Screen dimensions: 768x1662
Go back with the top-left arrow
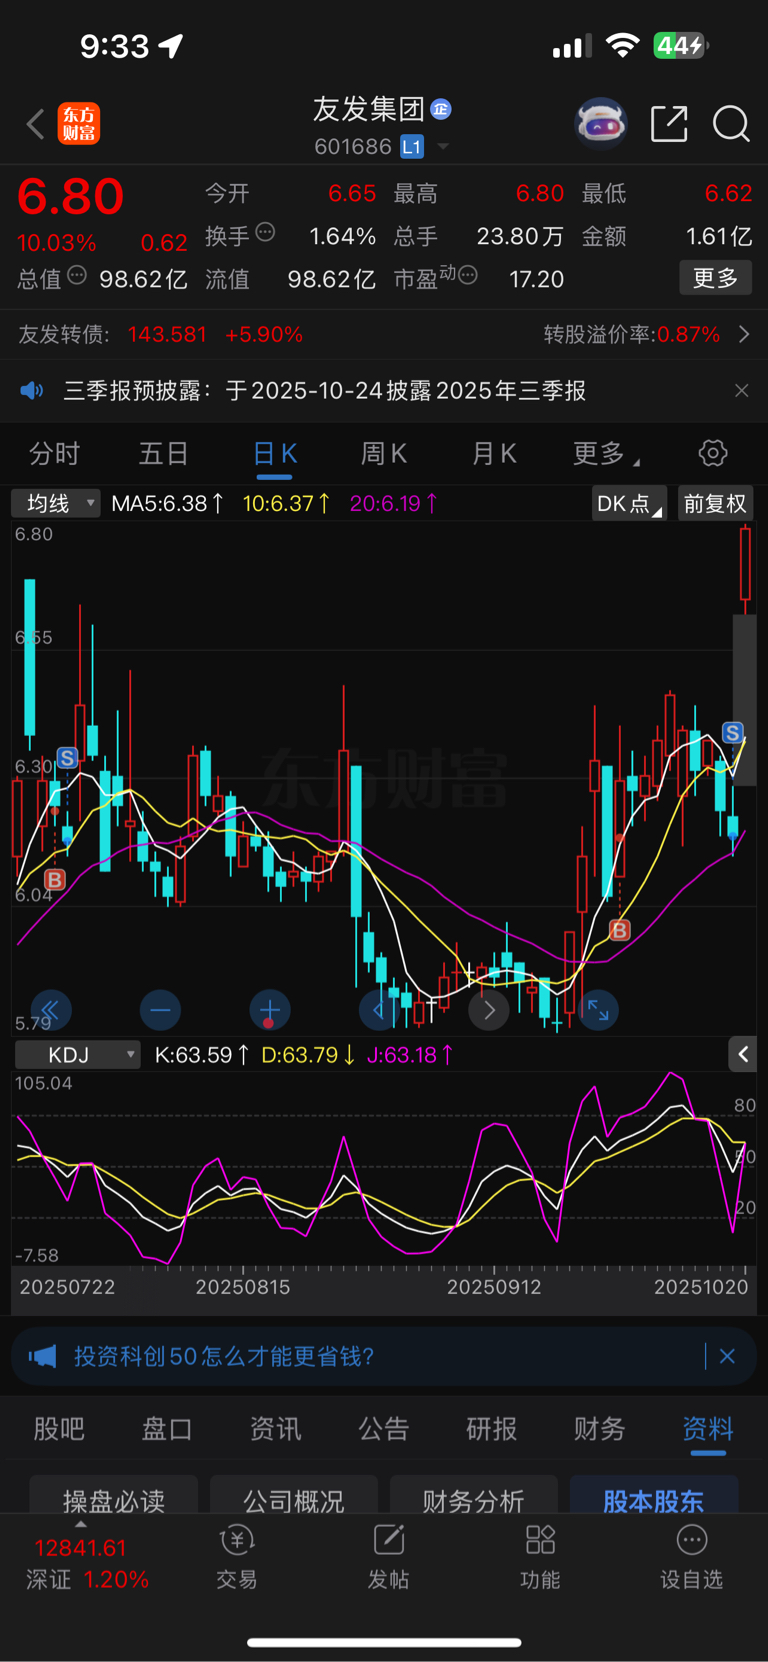35,124
